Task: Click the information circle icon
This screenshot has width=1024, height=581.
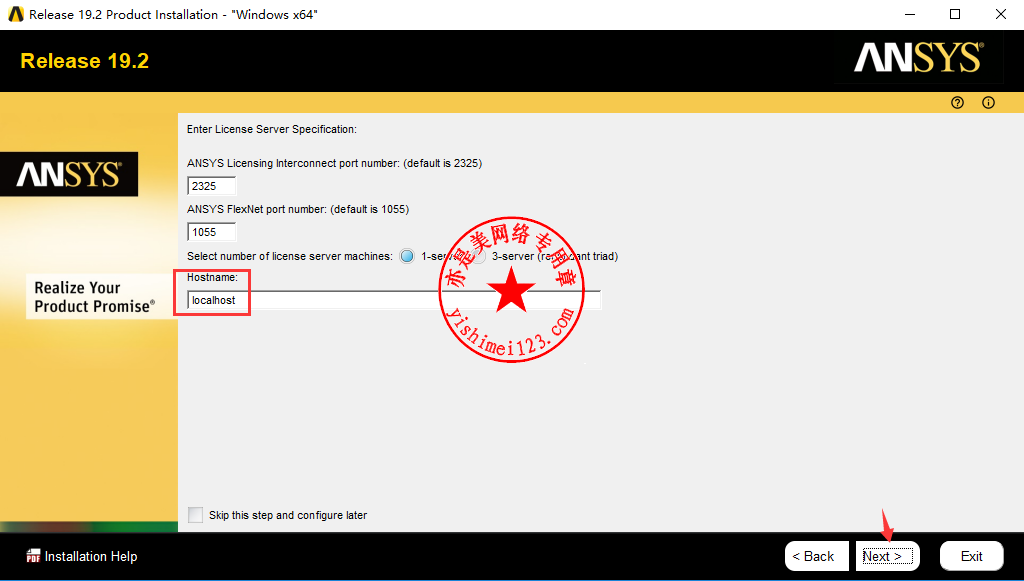Action: 988,103
